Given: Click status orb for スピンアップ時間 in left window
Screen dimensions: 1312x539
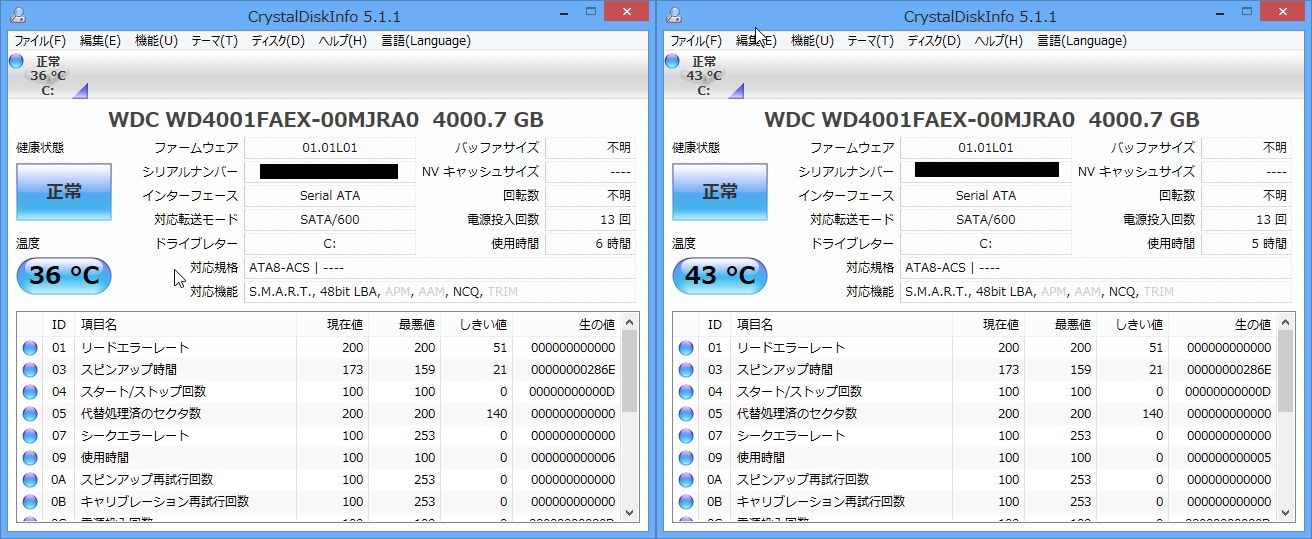Looking at the screenshot, I should (x=29, y=370).
